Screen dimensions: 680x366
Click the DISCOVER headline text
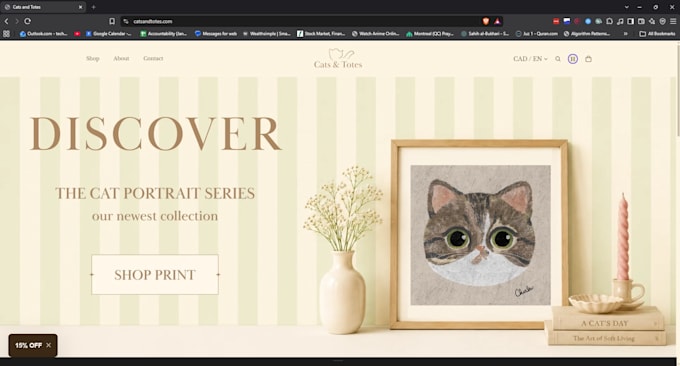click(x=156, y=134)
